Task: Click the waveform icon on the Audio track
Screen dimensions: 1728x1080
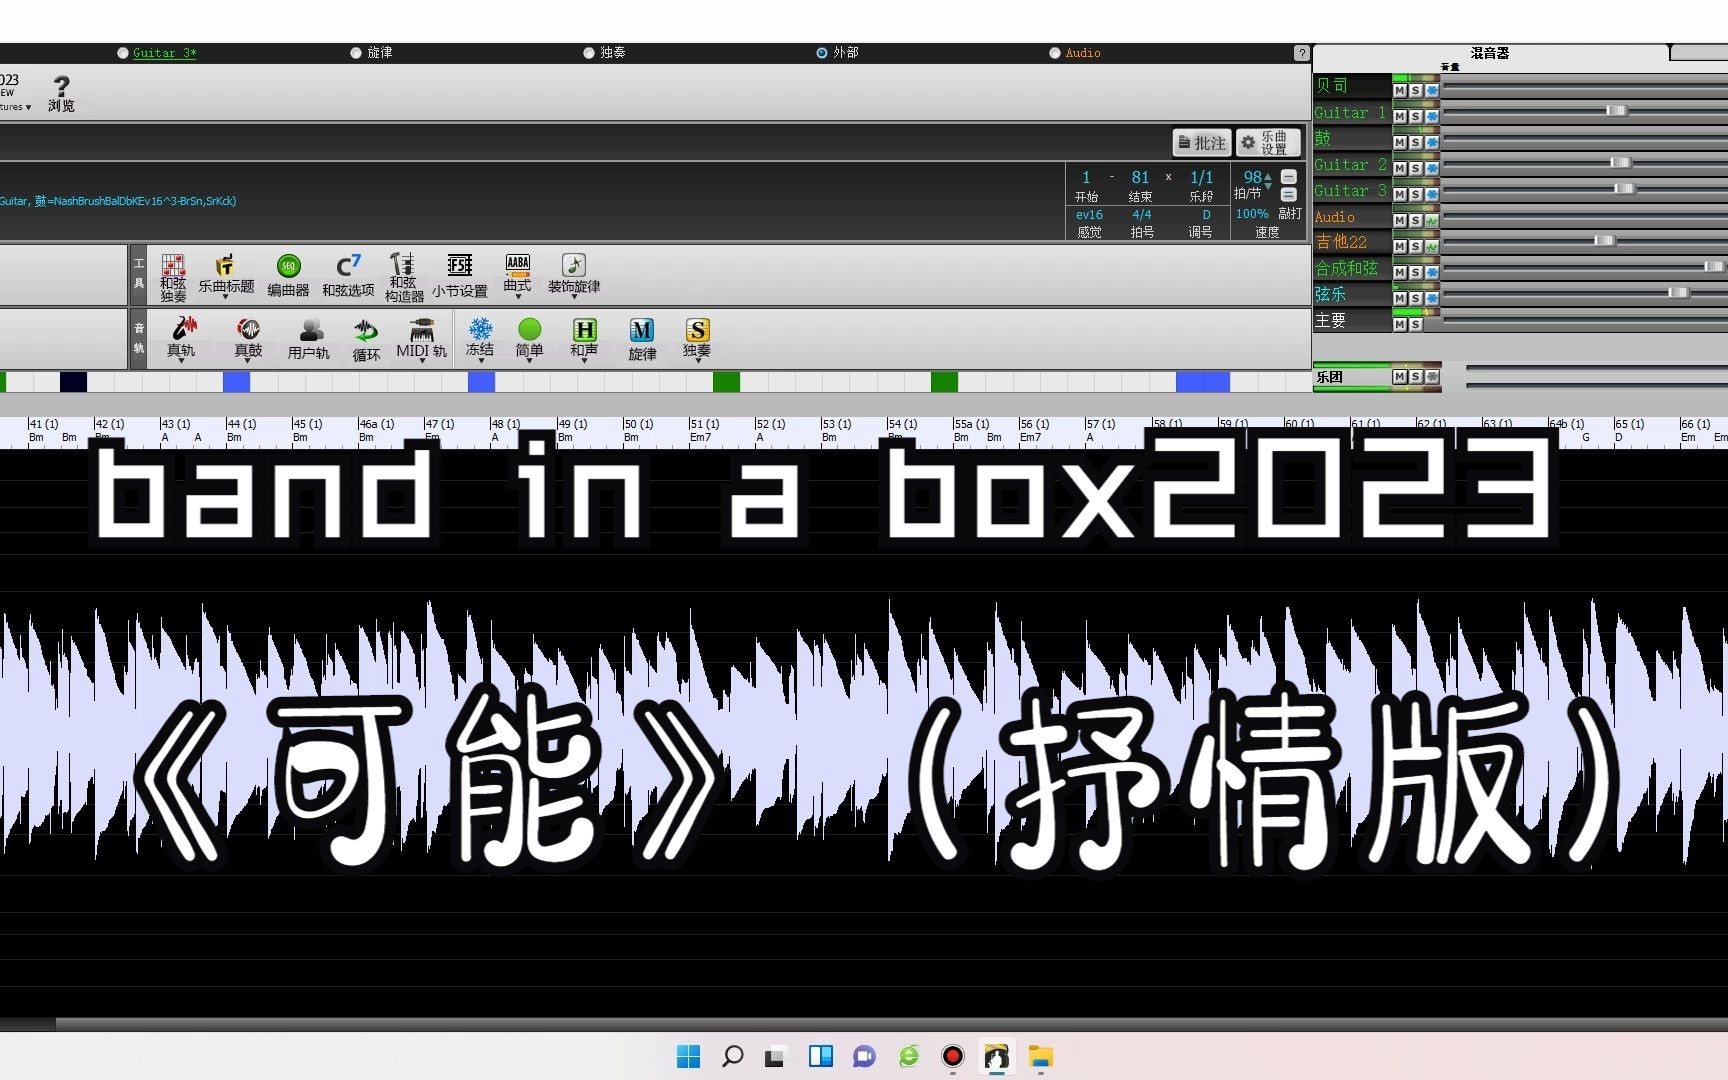Action: tap(1432, 220)
